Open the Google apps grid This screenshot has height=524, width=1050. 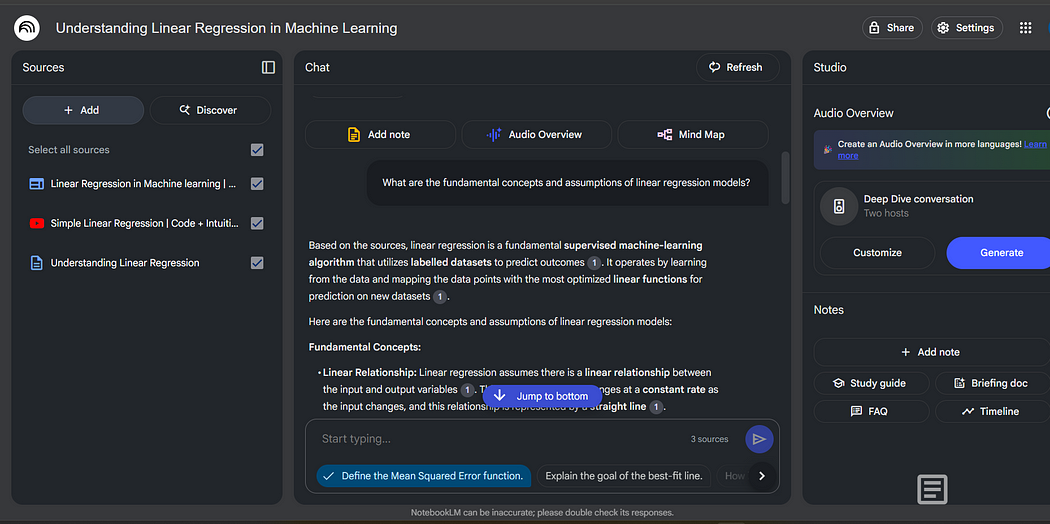(1025, 28)
